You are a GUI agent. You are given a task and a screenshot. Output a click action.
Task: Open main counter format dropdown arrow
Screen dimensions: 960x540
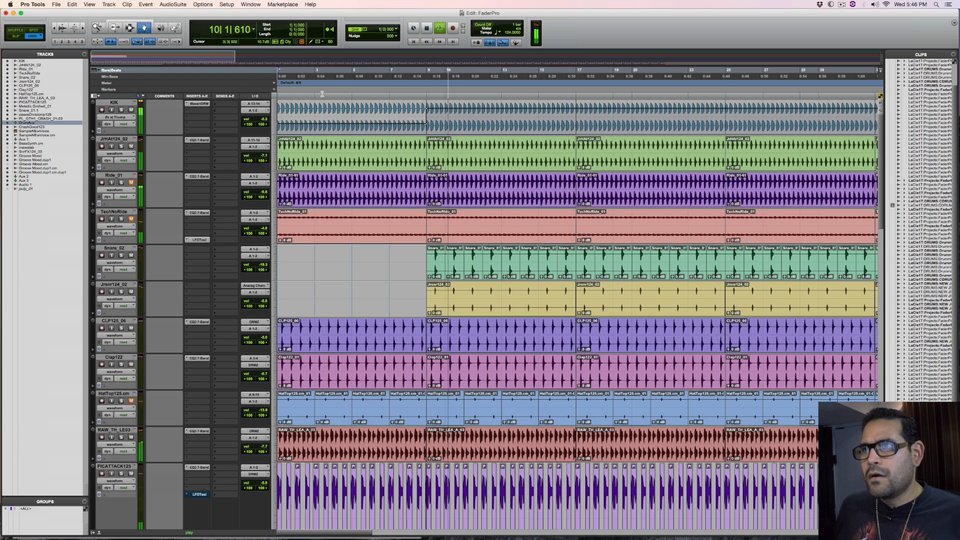pos(253,29)
